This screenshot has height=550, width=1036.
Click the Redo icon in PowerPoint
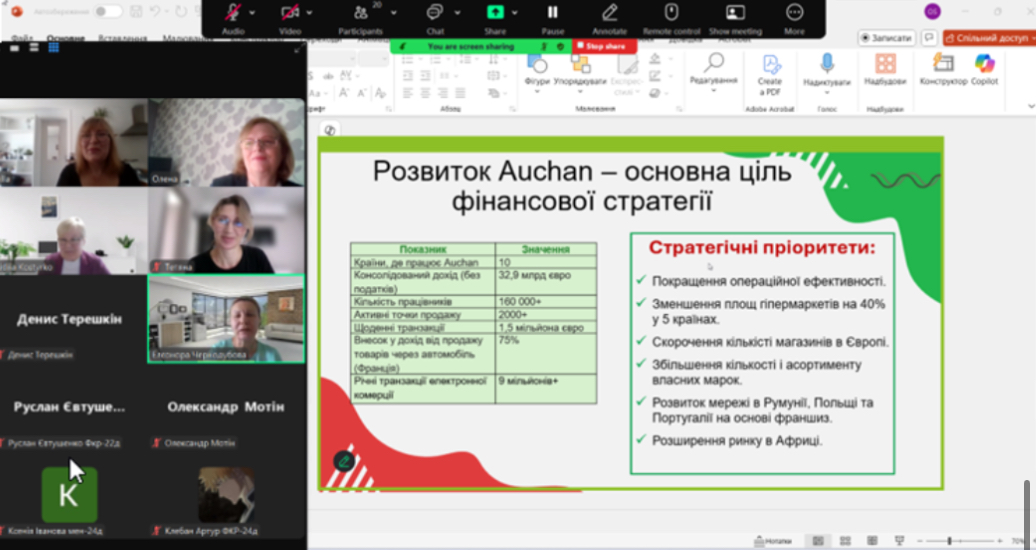180,11
